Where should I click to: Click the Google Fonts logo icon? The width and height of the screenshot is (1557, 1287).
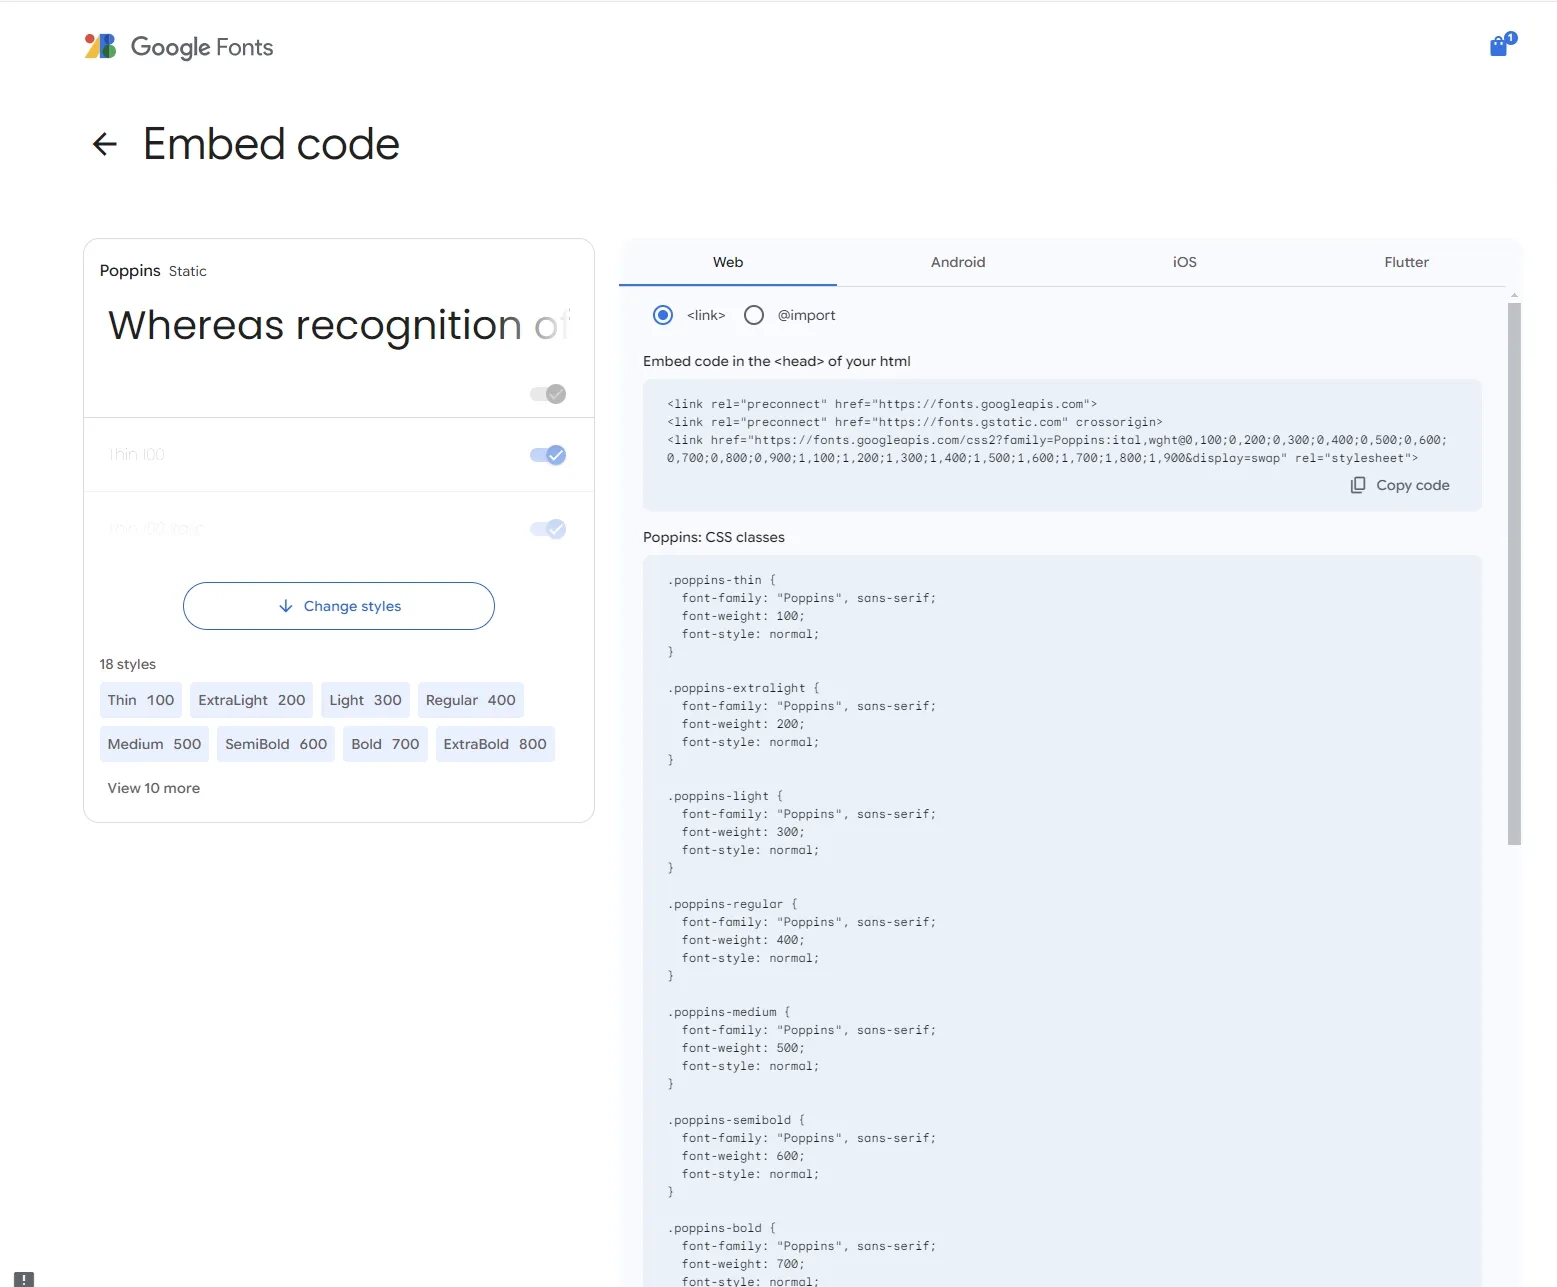100,46
